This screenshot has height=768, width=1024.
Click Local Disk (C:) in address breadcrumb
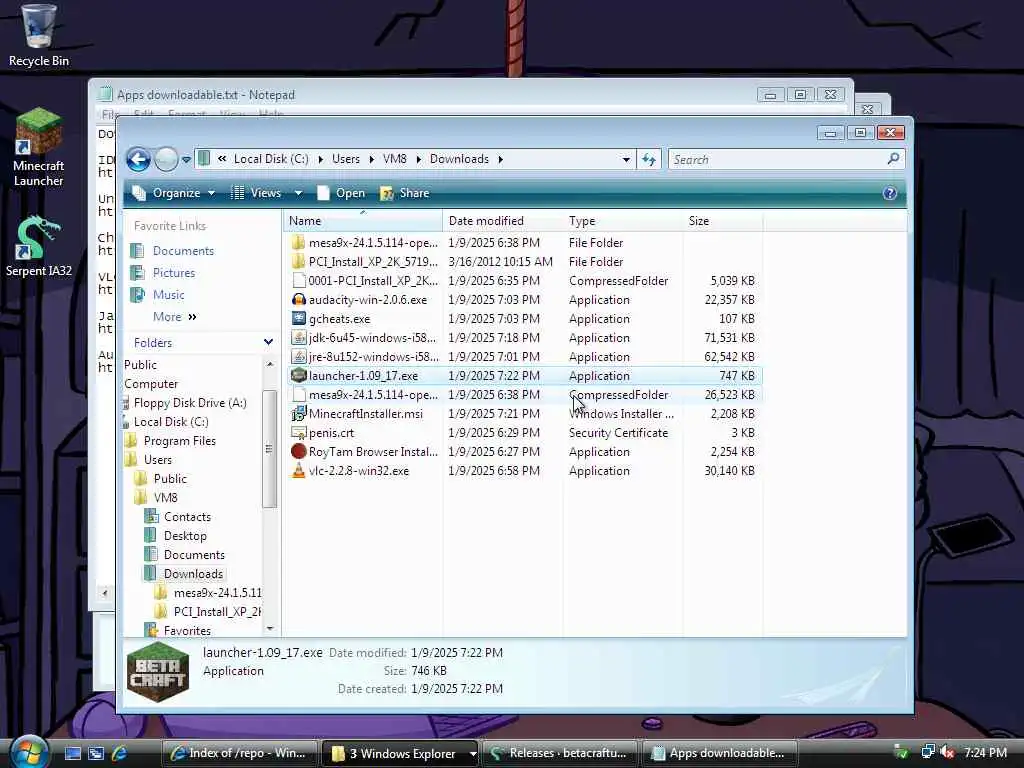(x=271, y=159)
